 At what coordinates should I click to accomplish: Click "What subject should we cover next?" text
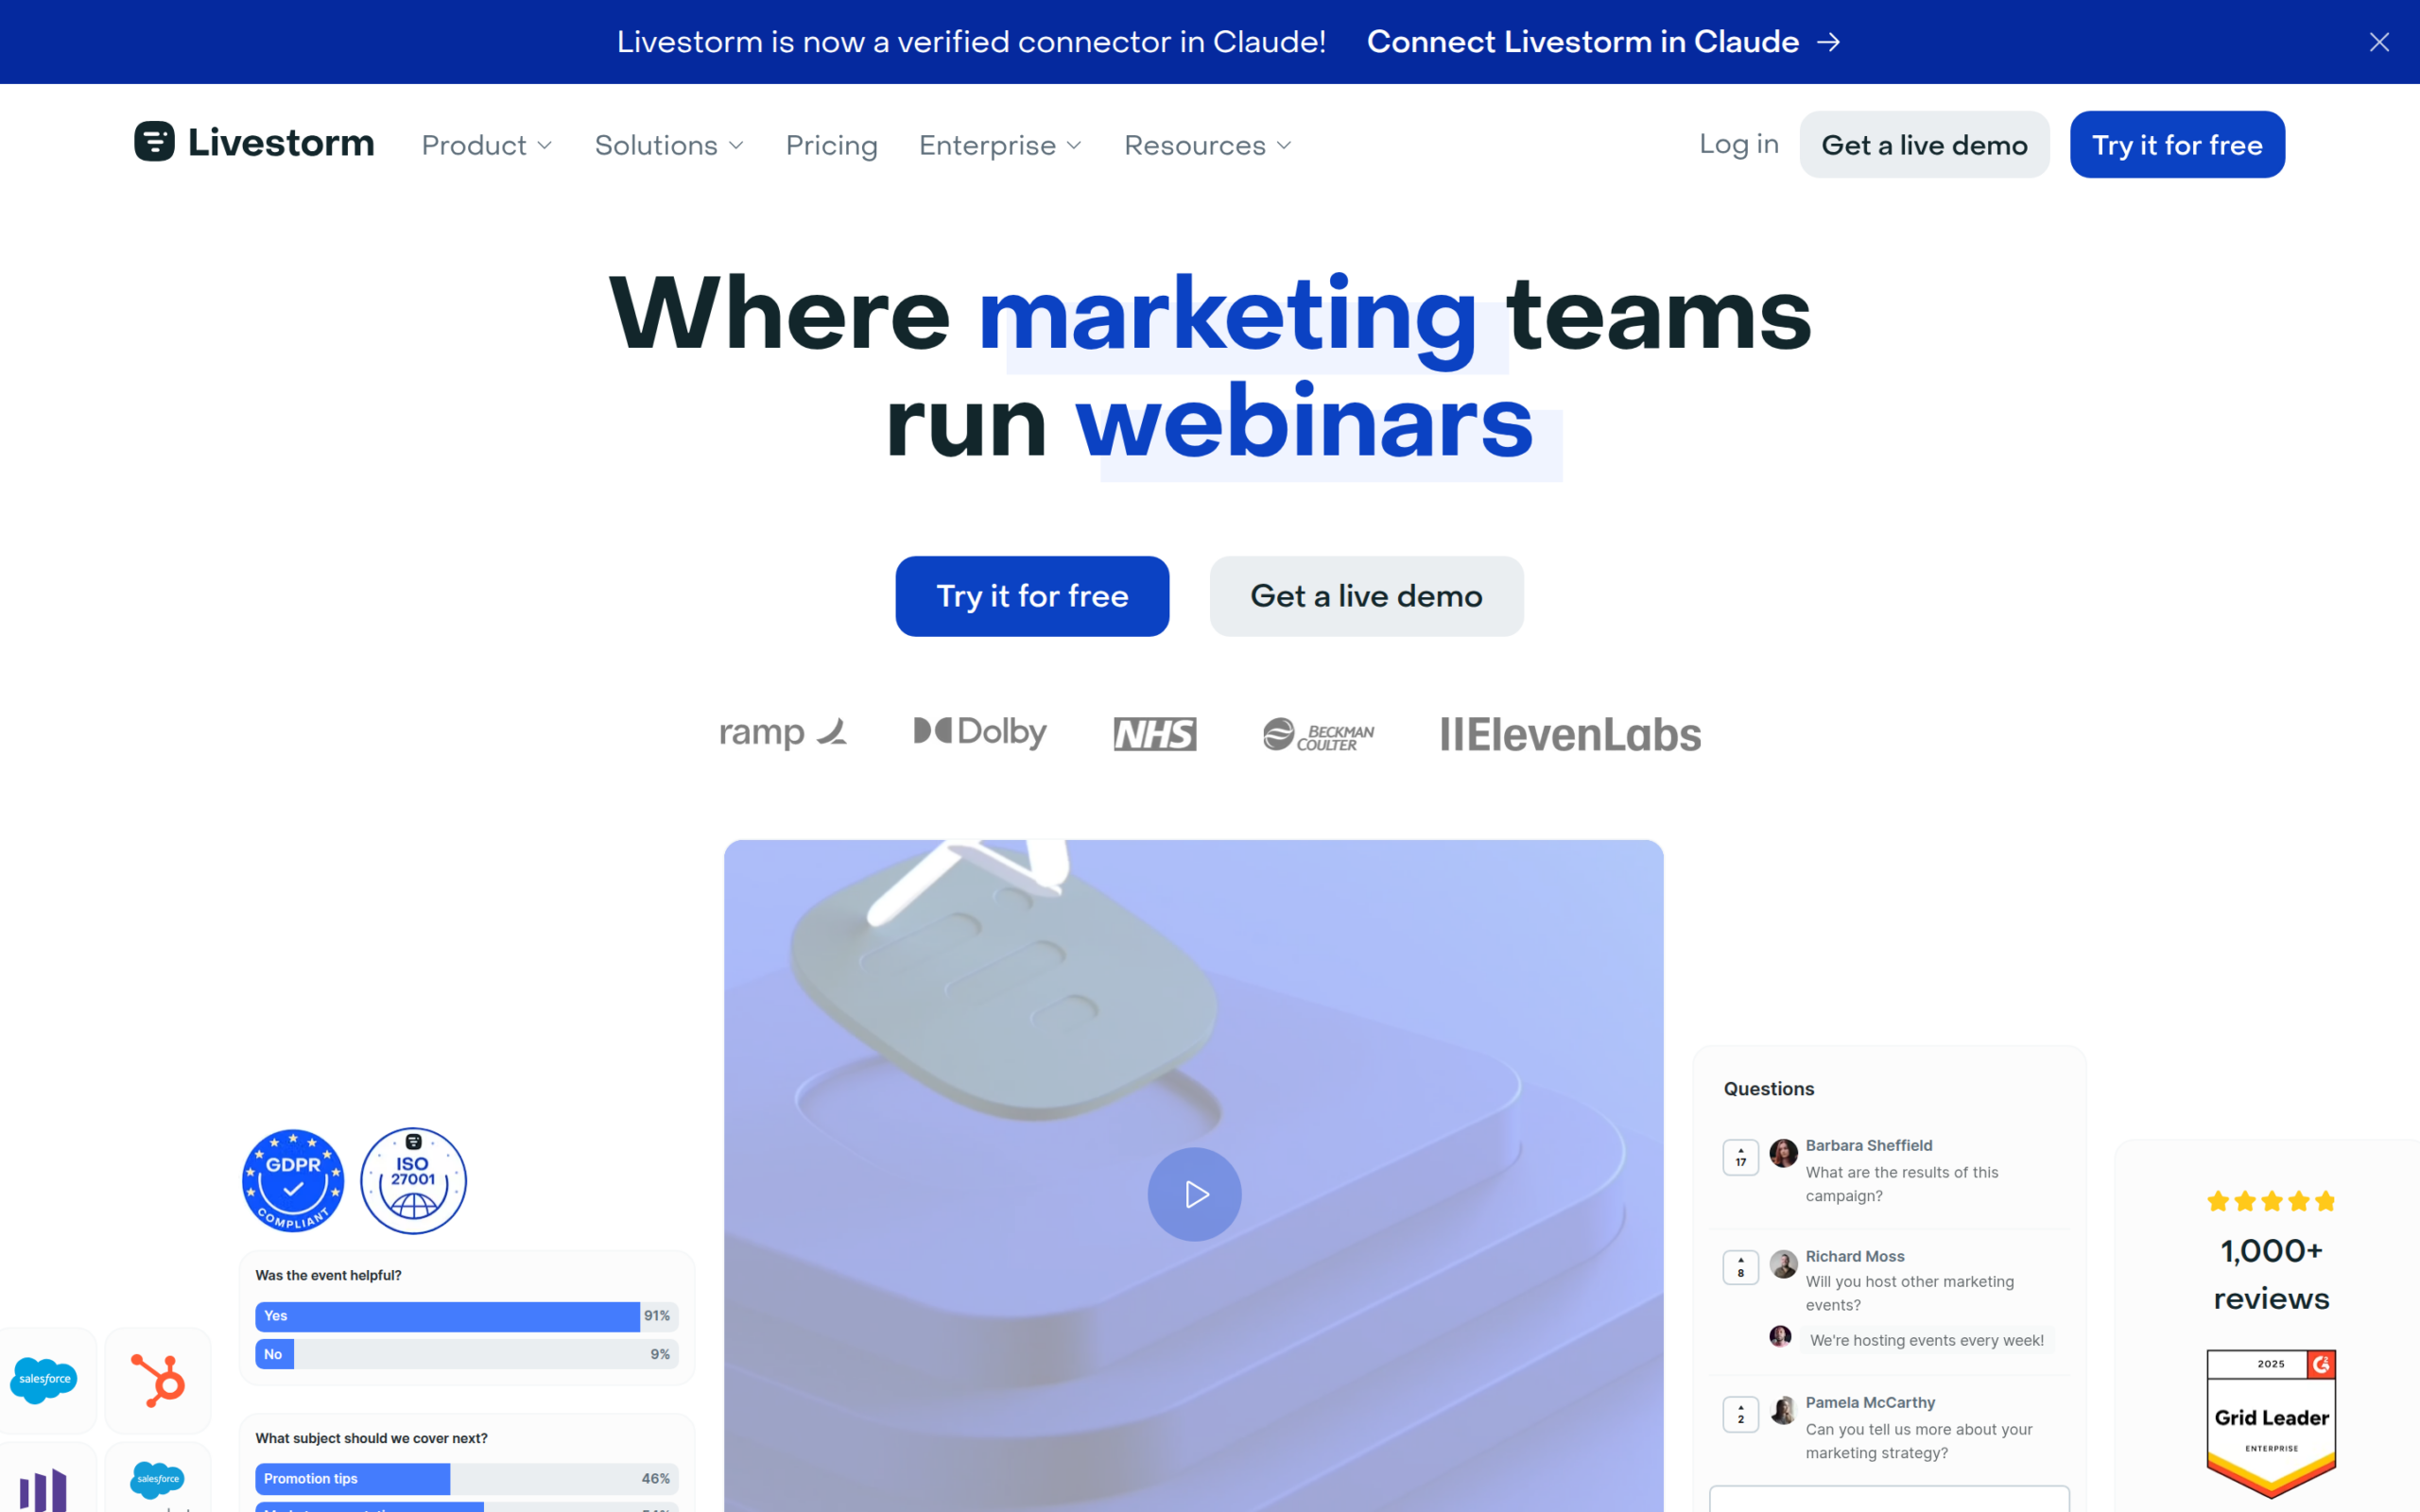[x=371, y=1438]
